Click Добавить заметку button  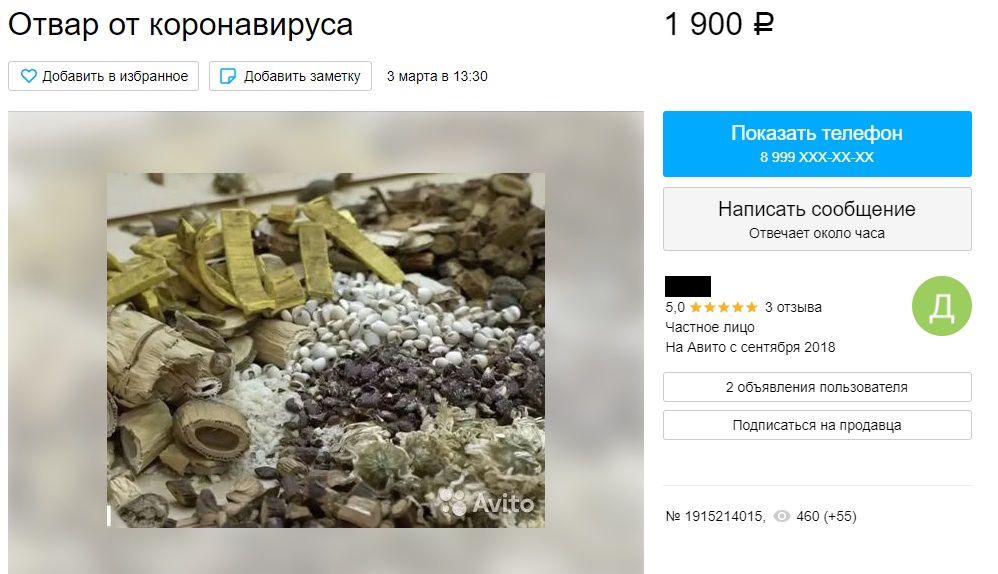point(290,76)
